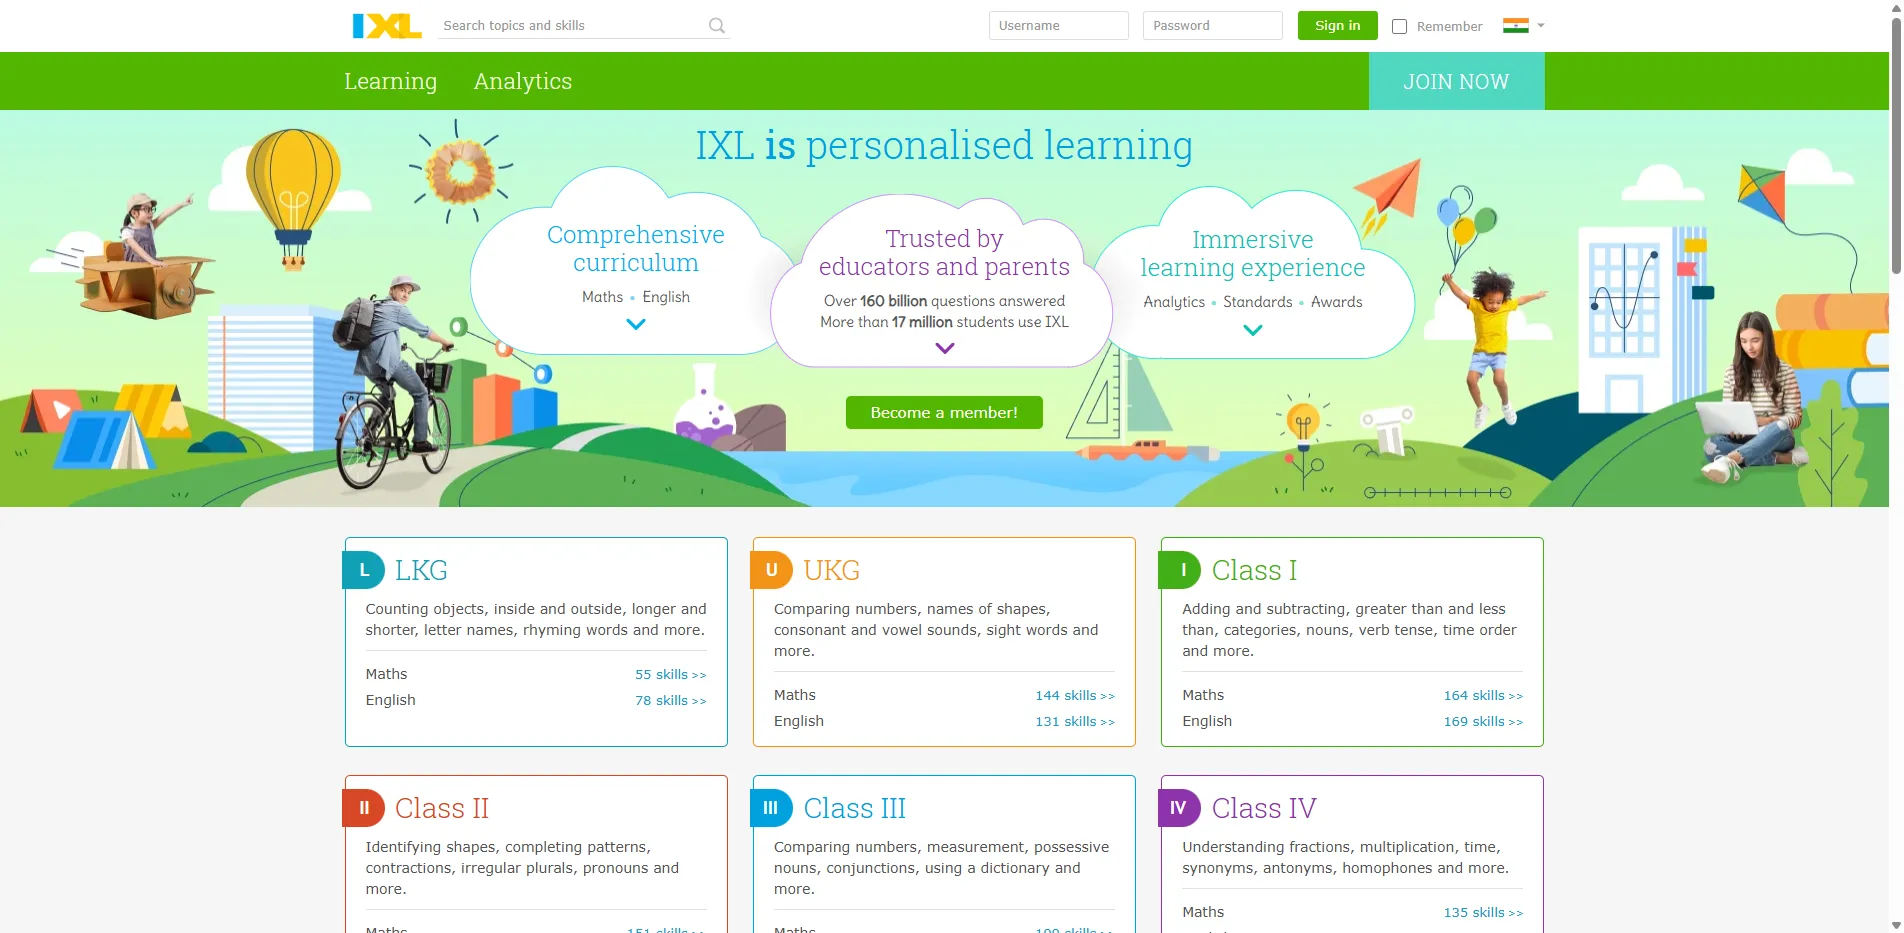Click the Class IV roman numeral badge
Screen dimensions: 1904x933
[1180, 808]
